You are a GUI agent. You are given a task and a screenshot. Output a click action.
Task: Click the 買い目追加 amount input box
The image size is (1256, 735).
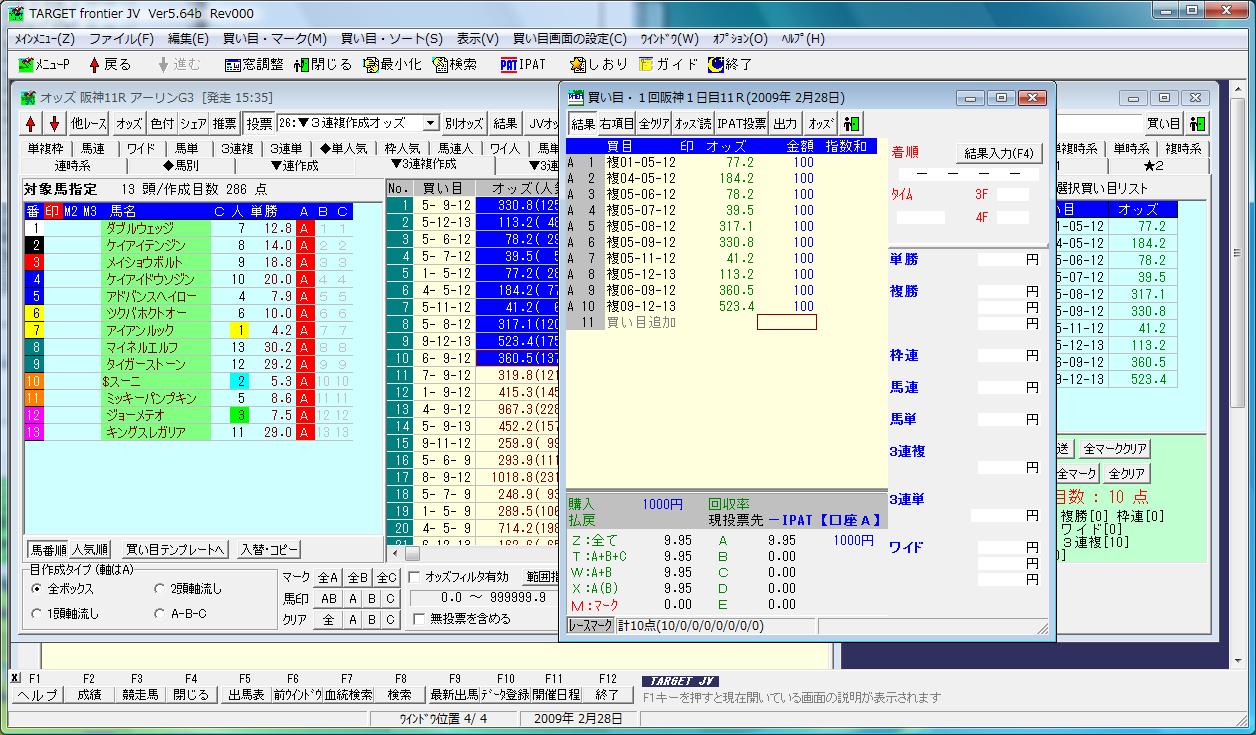[x=787, y=322]
